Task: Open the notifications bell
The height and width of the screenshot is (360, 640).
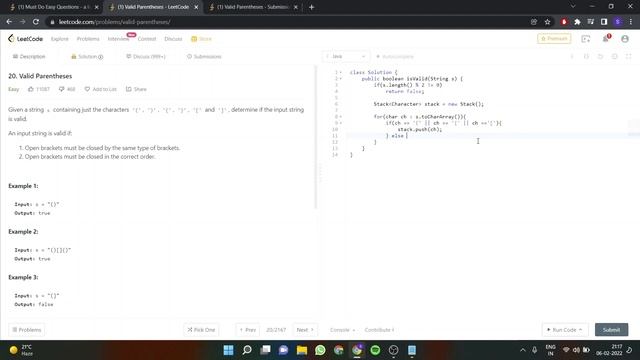Action: point(606,39)
